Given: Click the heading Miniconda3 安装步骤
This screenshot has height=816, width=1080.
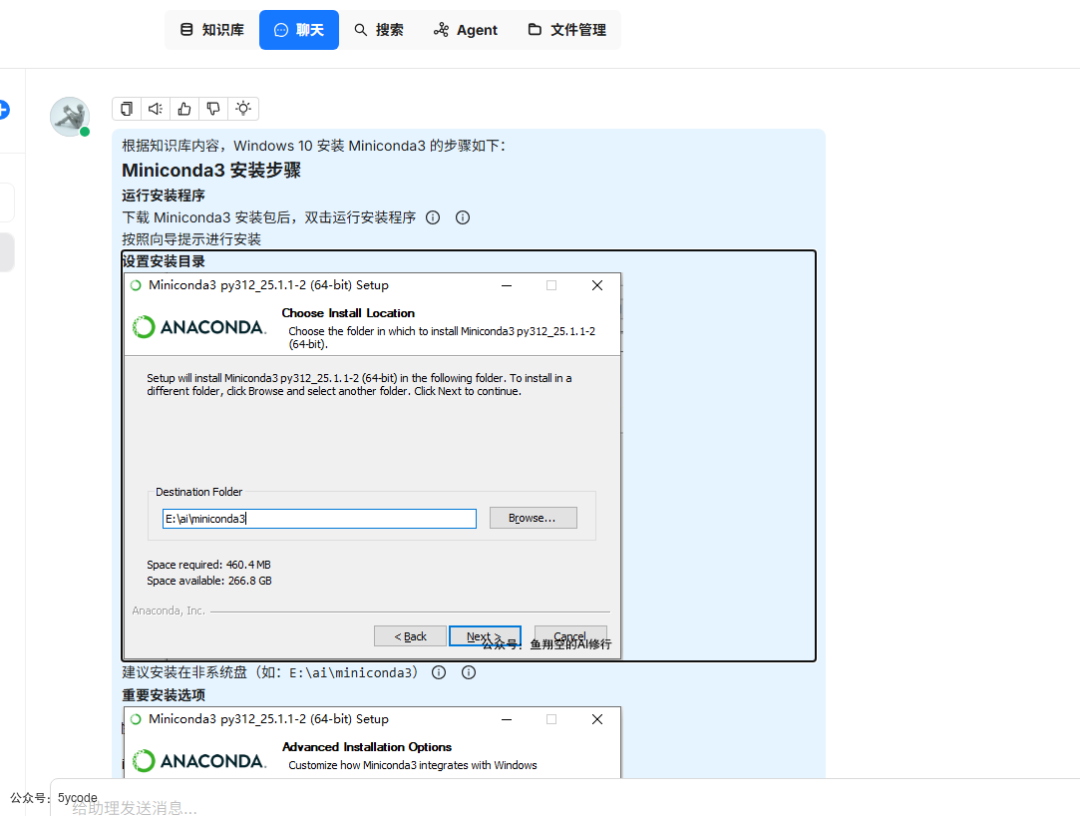Looking at the screenshot, I should [x=211, y=170].
